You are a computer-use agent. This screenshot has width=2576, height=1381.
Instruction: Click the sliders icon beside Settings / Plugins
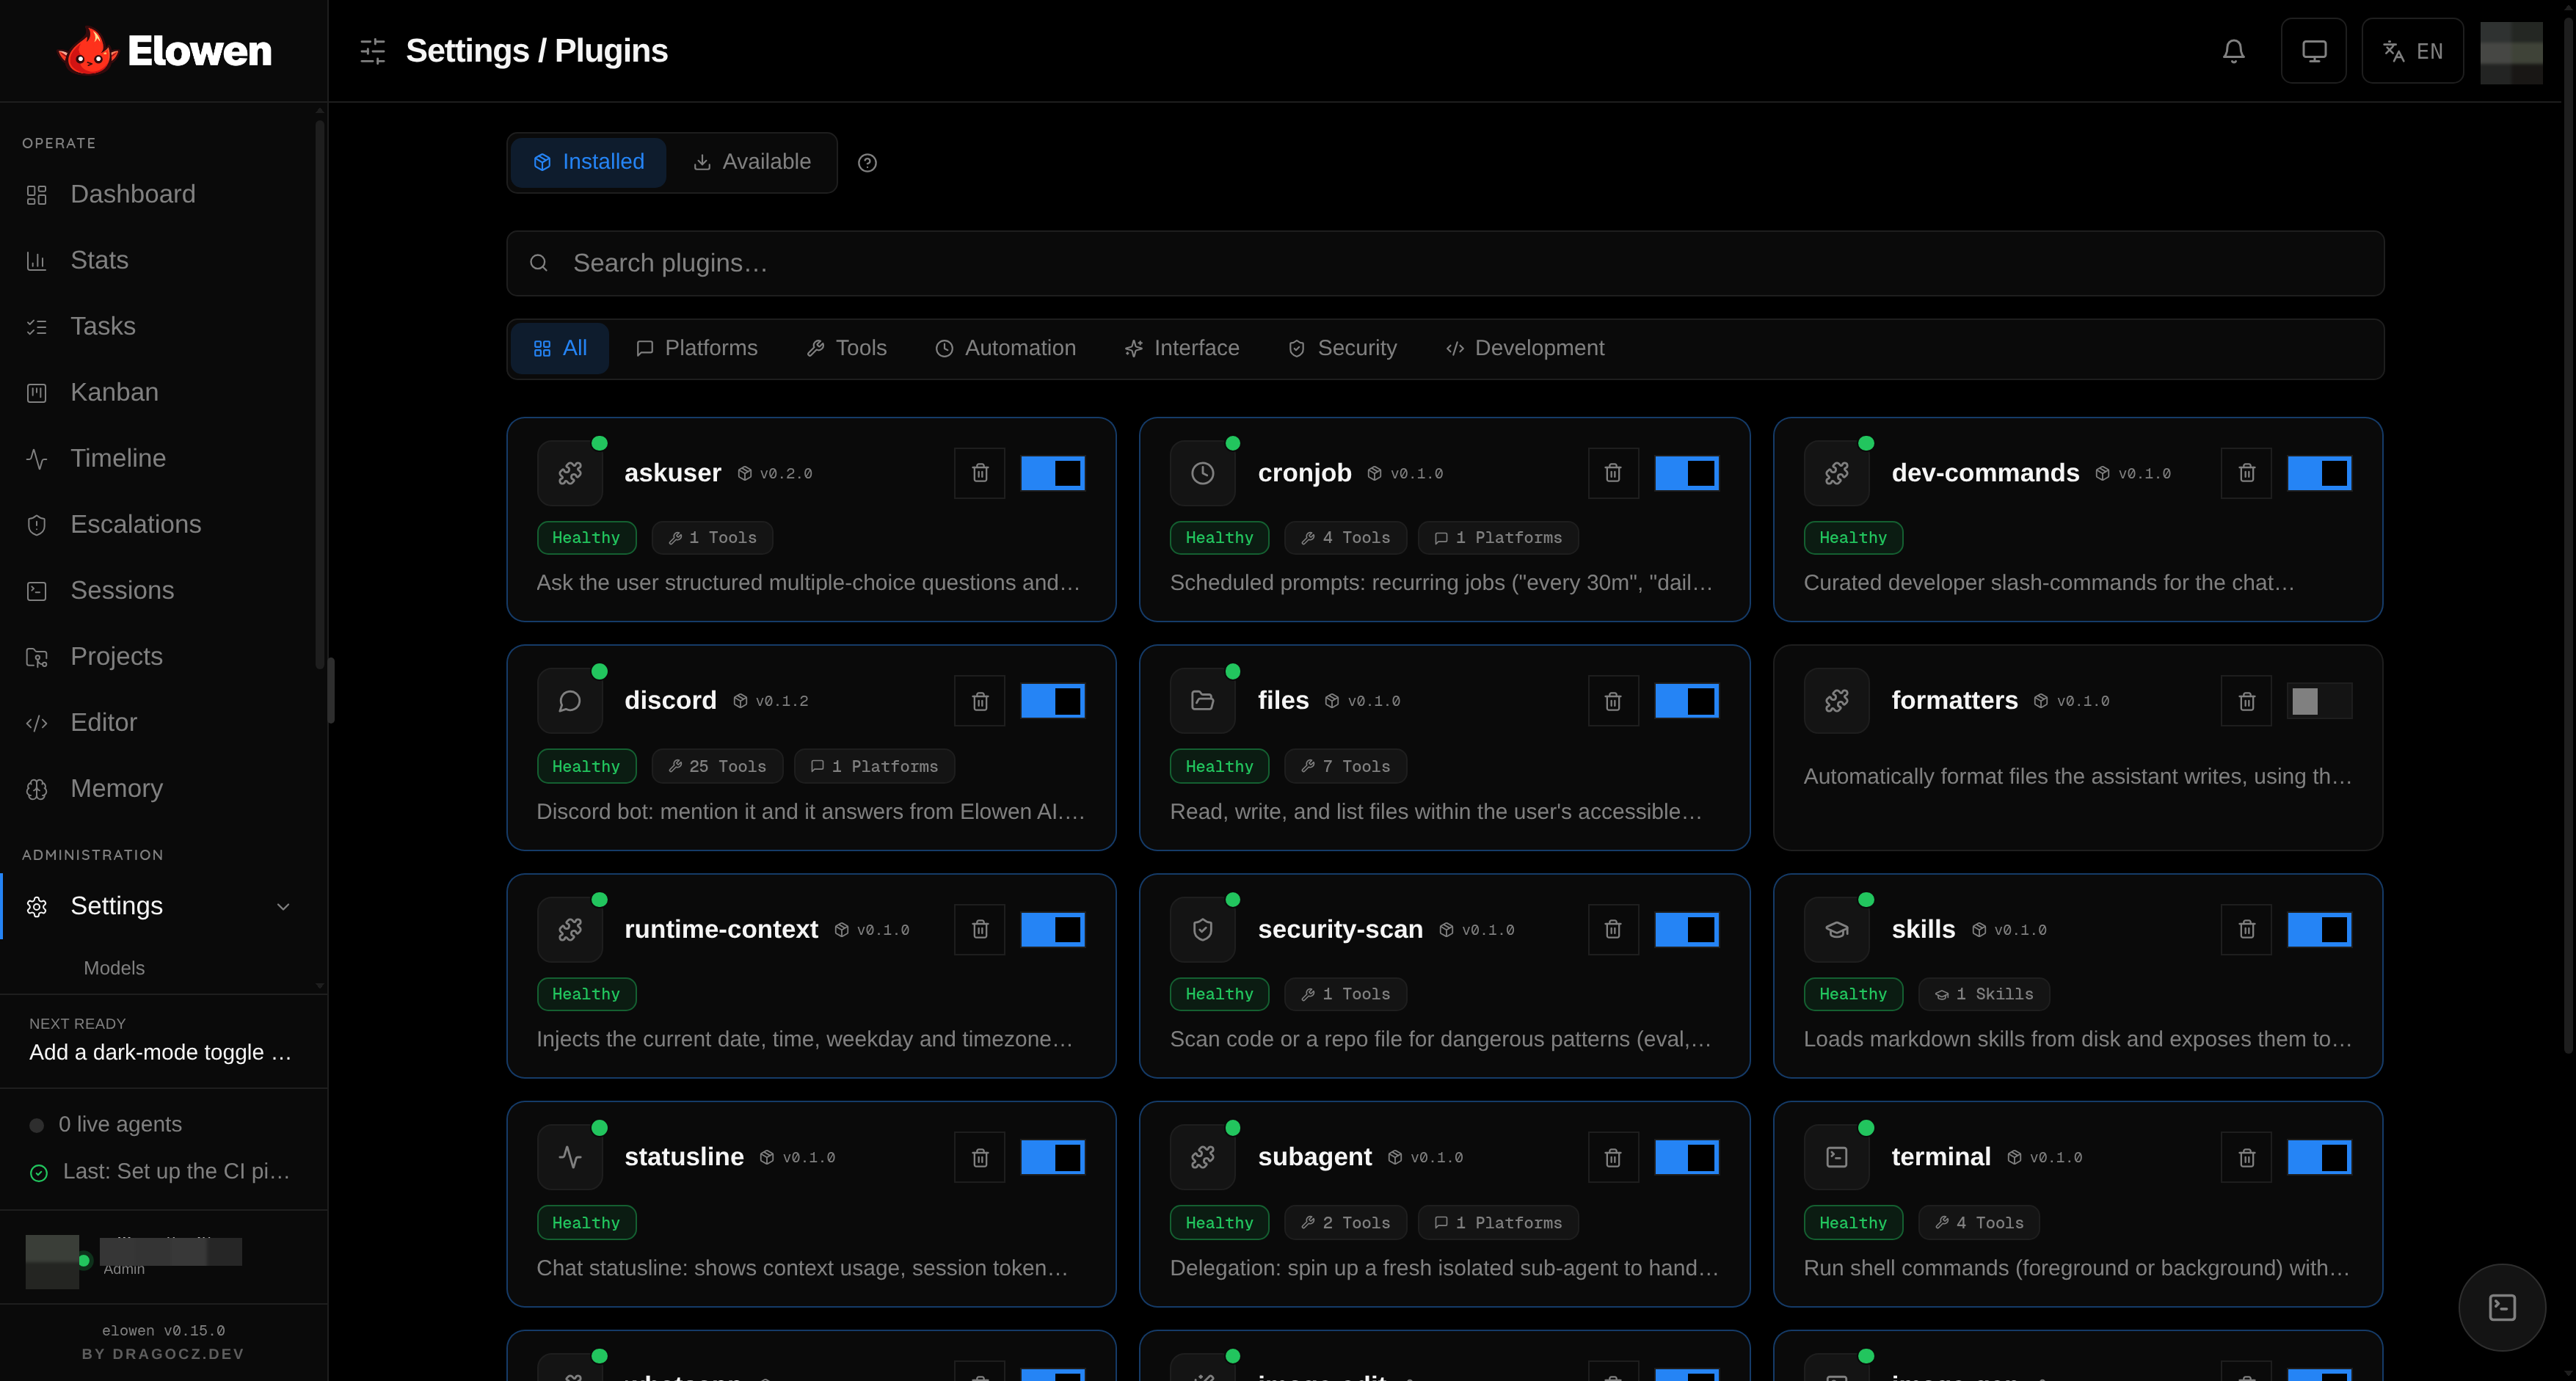373,51
